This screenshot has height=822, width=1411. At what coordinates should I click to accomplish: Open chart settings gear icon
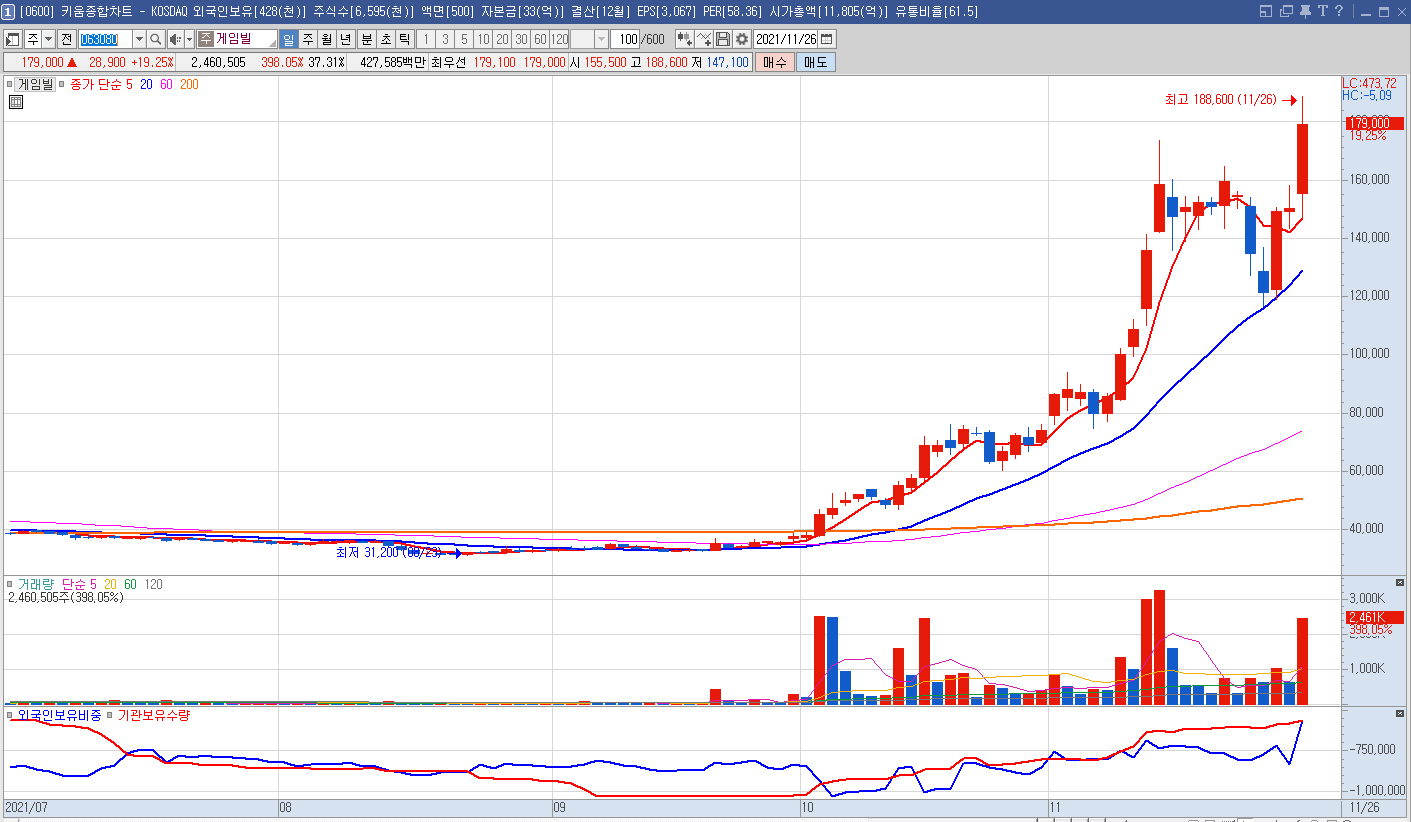[x=741, y=39]
